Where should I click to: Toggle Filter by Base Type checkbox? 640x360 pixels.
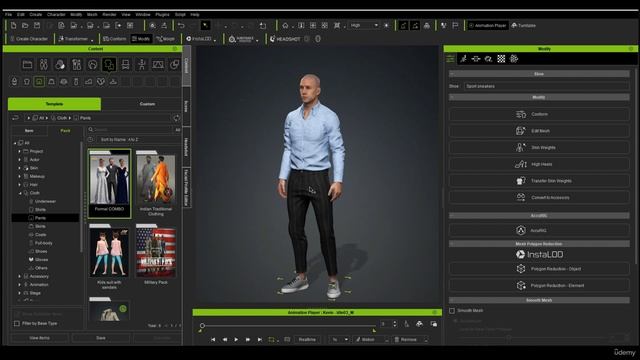tap(17, 323)
